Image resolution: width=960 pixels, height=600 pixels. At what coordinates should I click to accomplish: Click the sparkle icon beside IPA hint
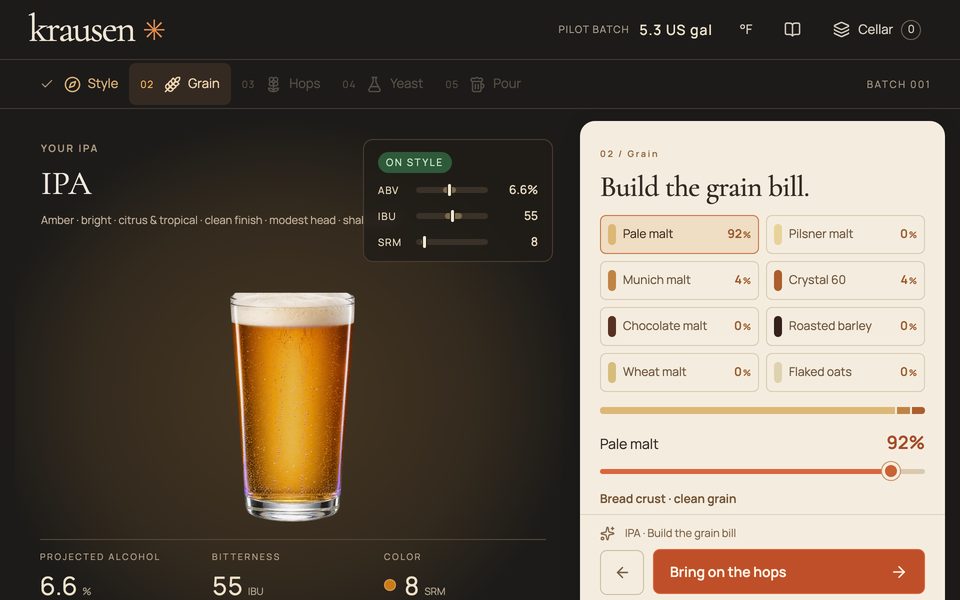tap(607, 533)
